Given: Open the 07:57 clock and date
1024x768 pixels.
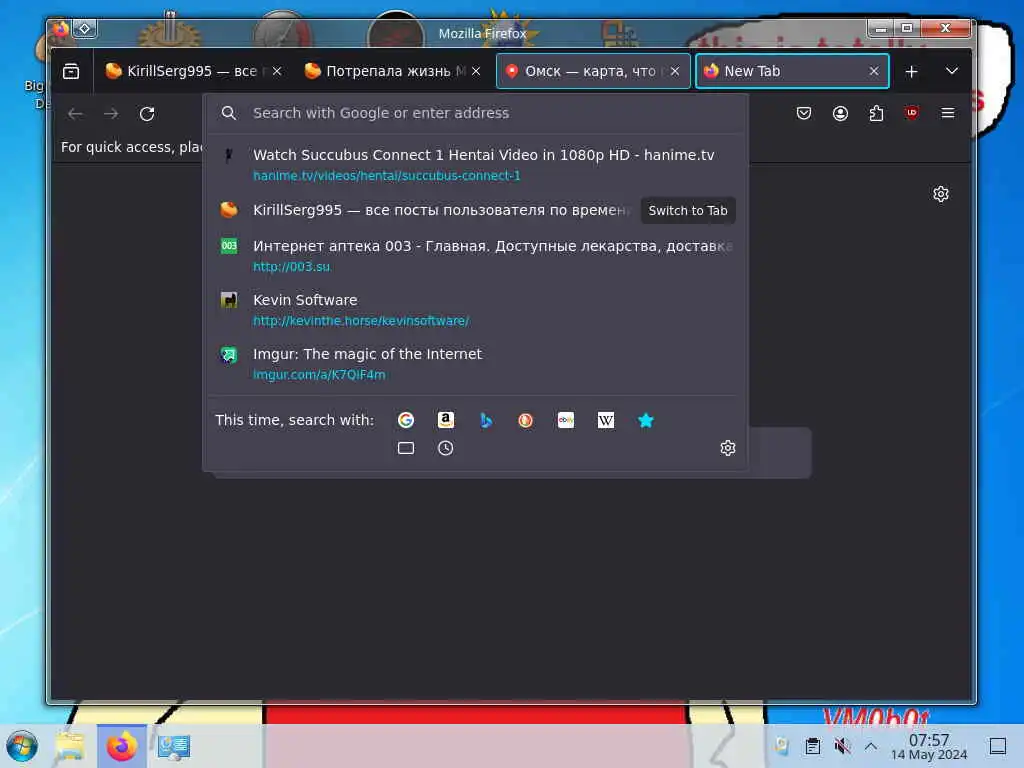Looking at the screenshot, I should pos(929,746).
